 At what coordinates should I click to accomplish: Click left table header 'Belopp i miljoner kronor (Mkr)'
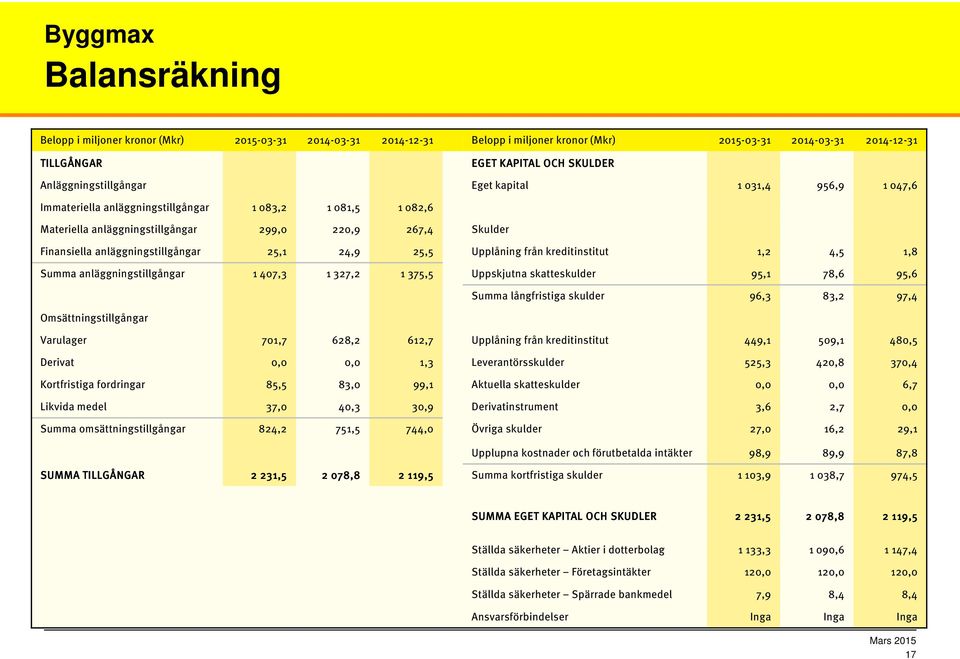[x=111, y=140]
